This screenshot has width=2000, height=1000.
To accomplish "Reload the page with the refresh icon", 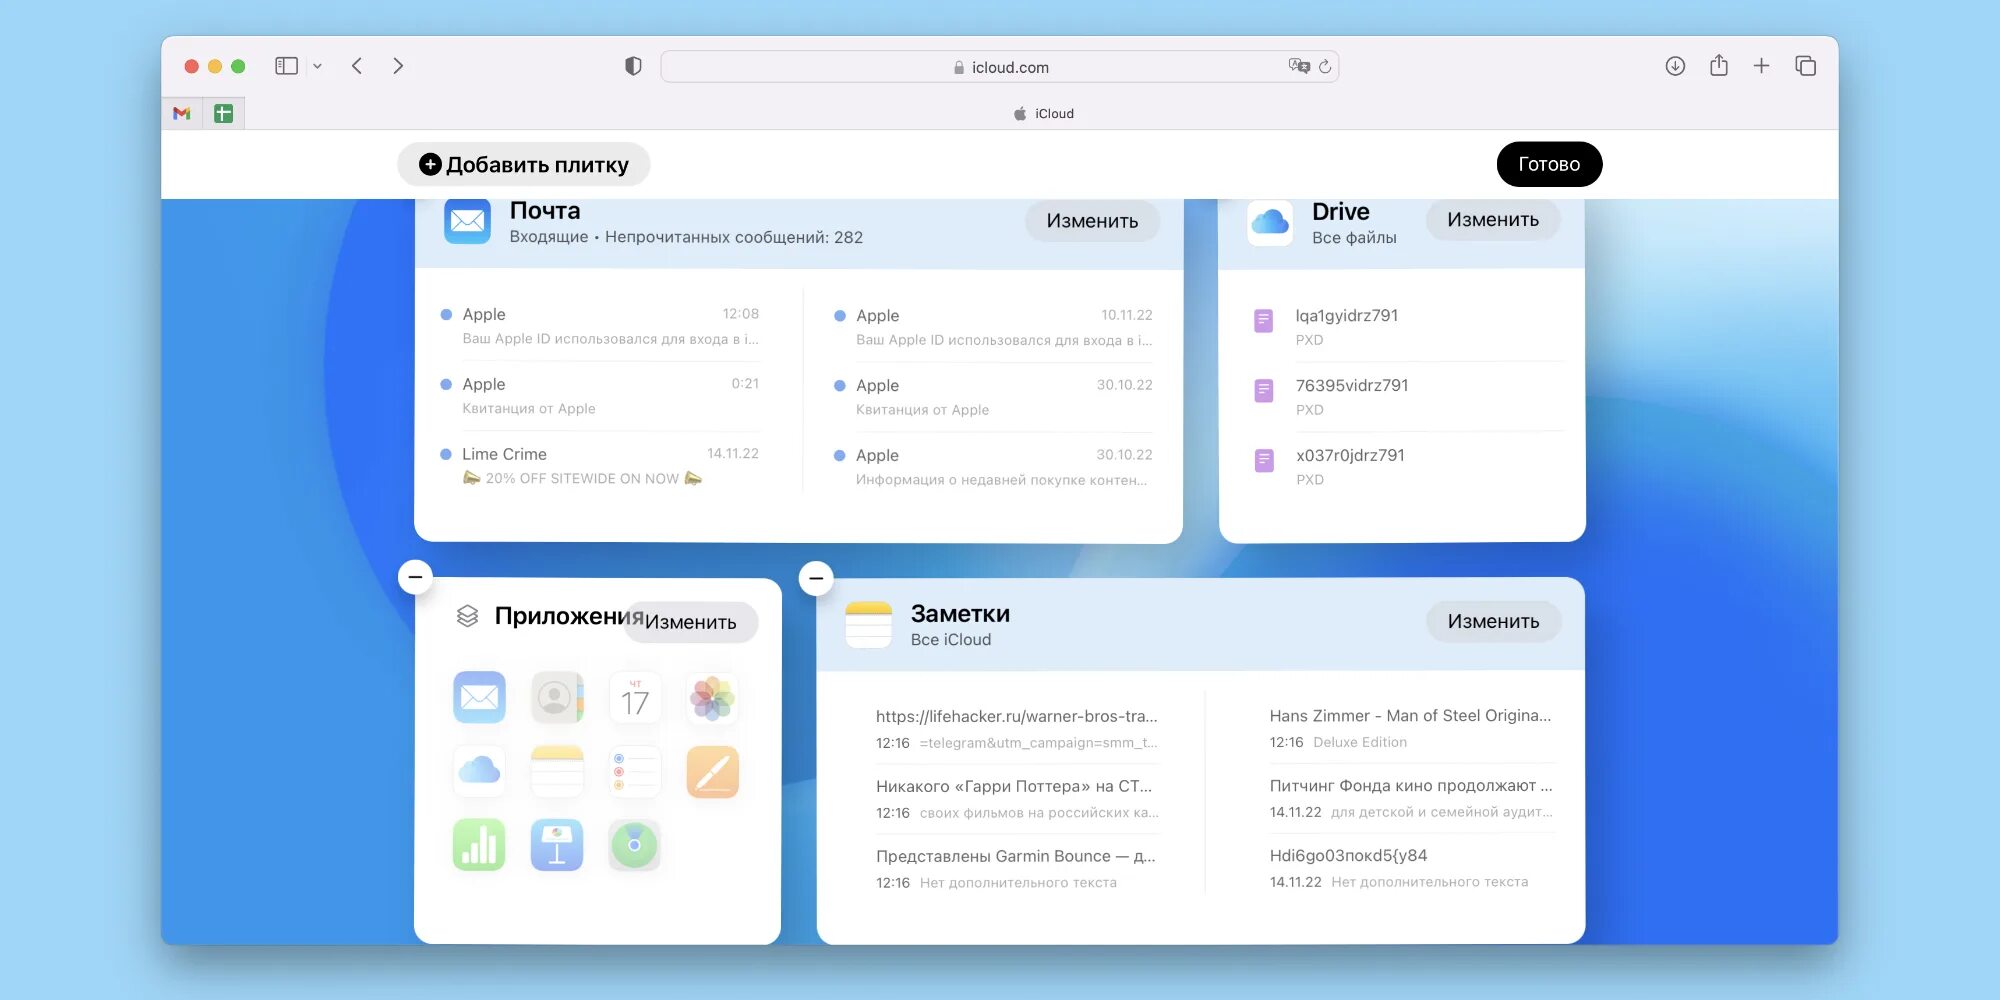I will [x=1325, y=67].
